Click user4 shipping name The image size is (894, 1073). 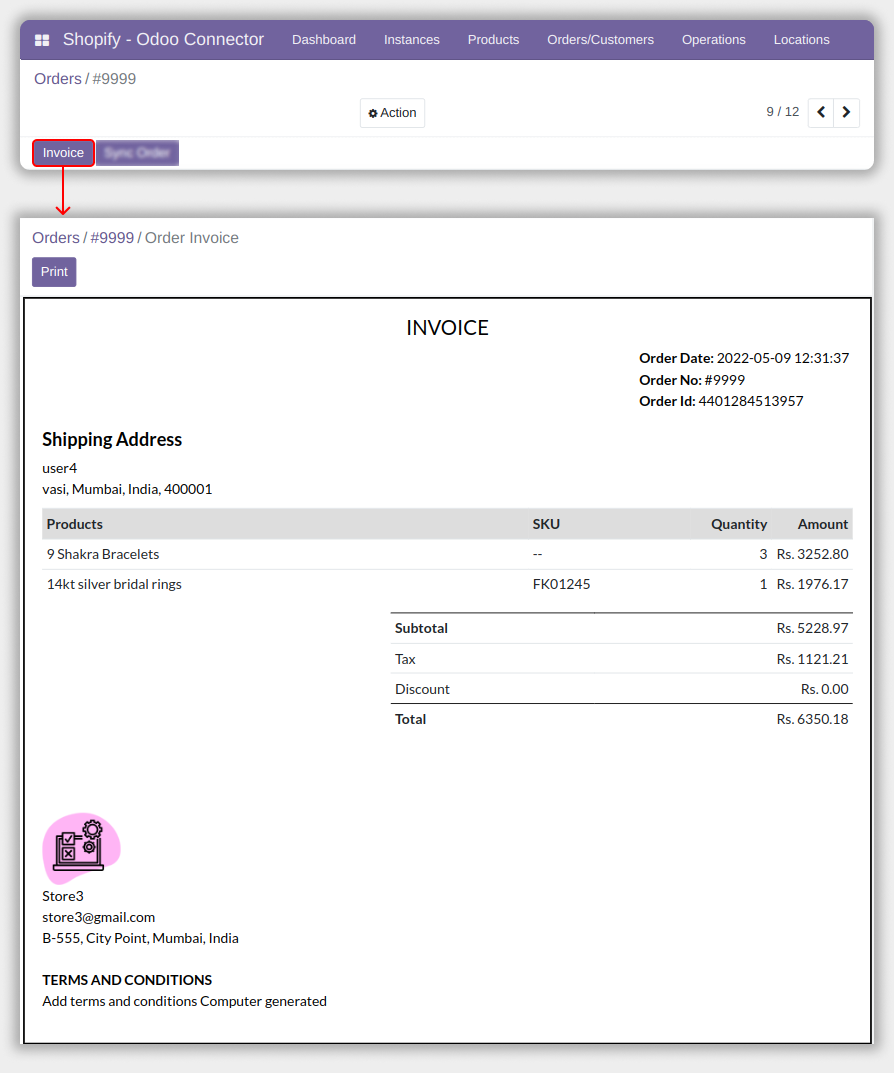[x=60, y=468]
